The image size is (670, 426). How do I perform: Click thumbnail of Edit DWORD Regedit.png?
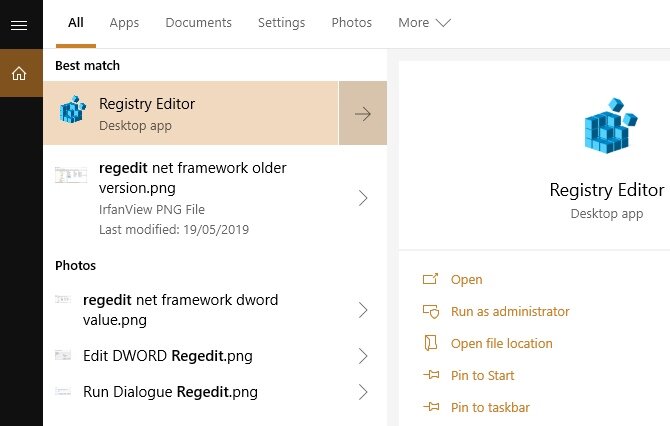[63, 355]
